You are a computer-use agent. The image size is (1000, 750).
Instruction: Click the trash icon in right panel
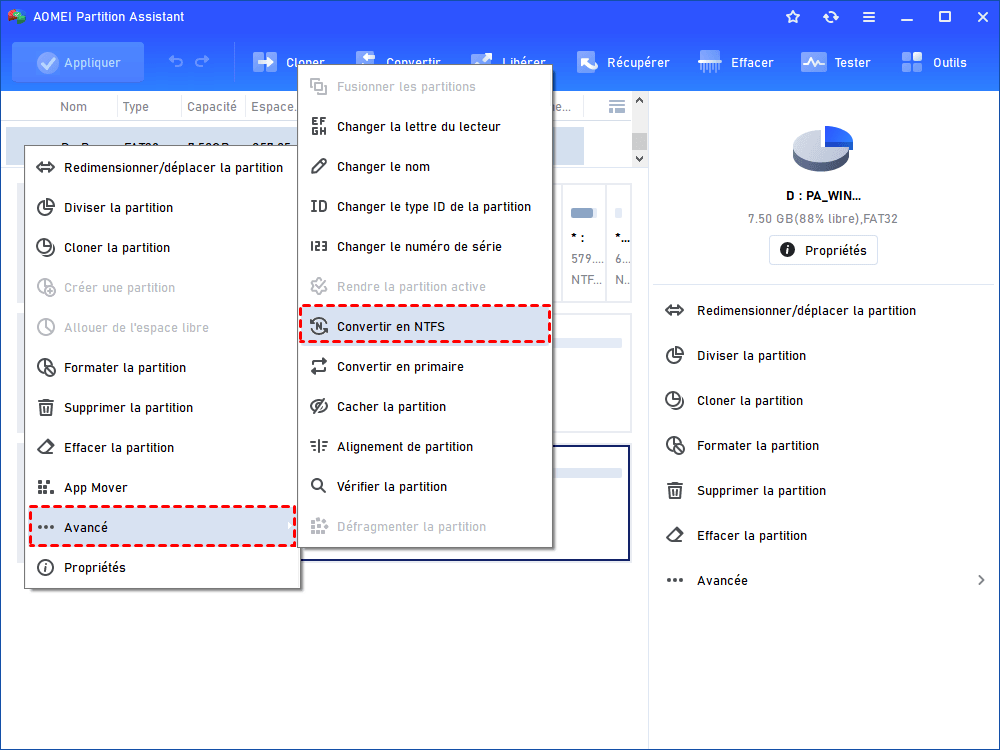675,490
